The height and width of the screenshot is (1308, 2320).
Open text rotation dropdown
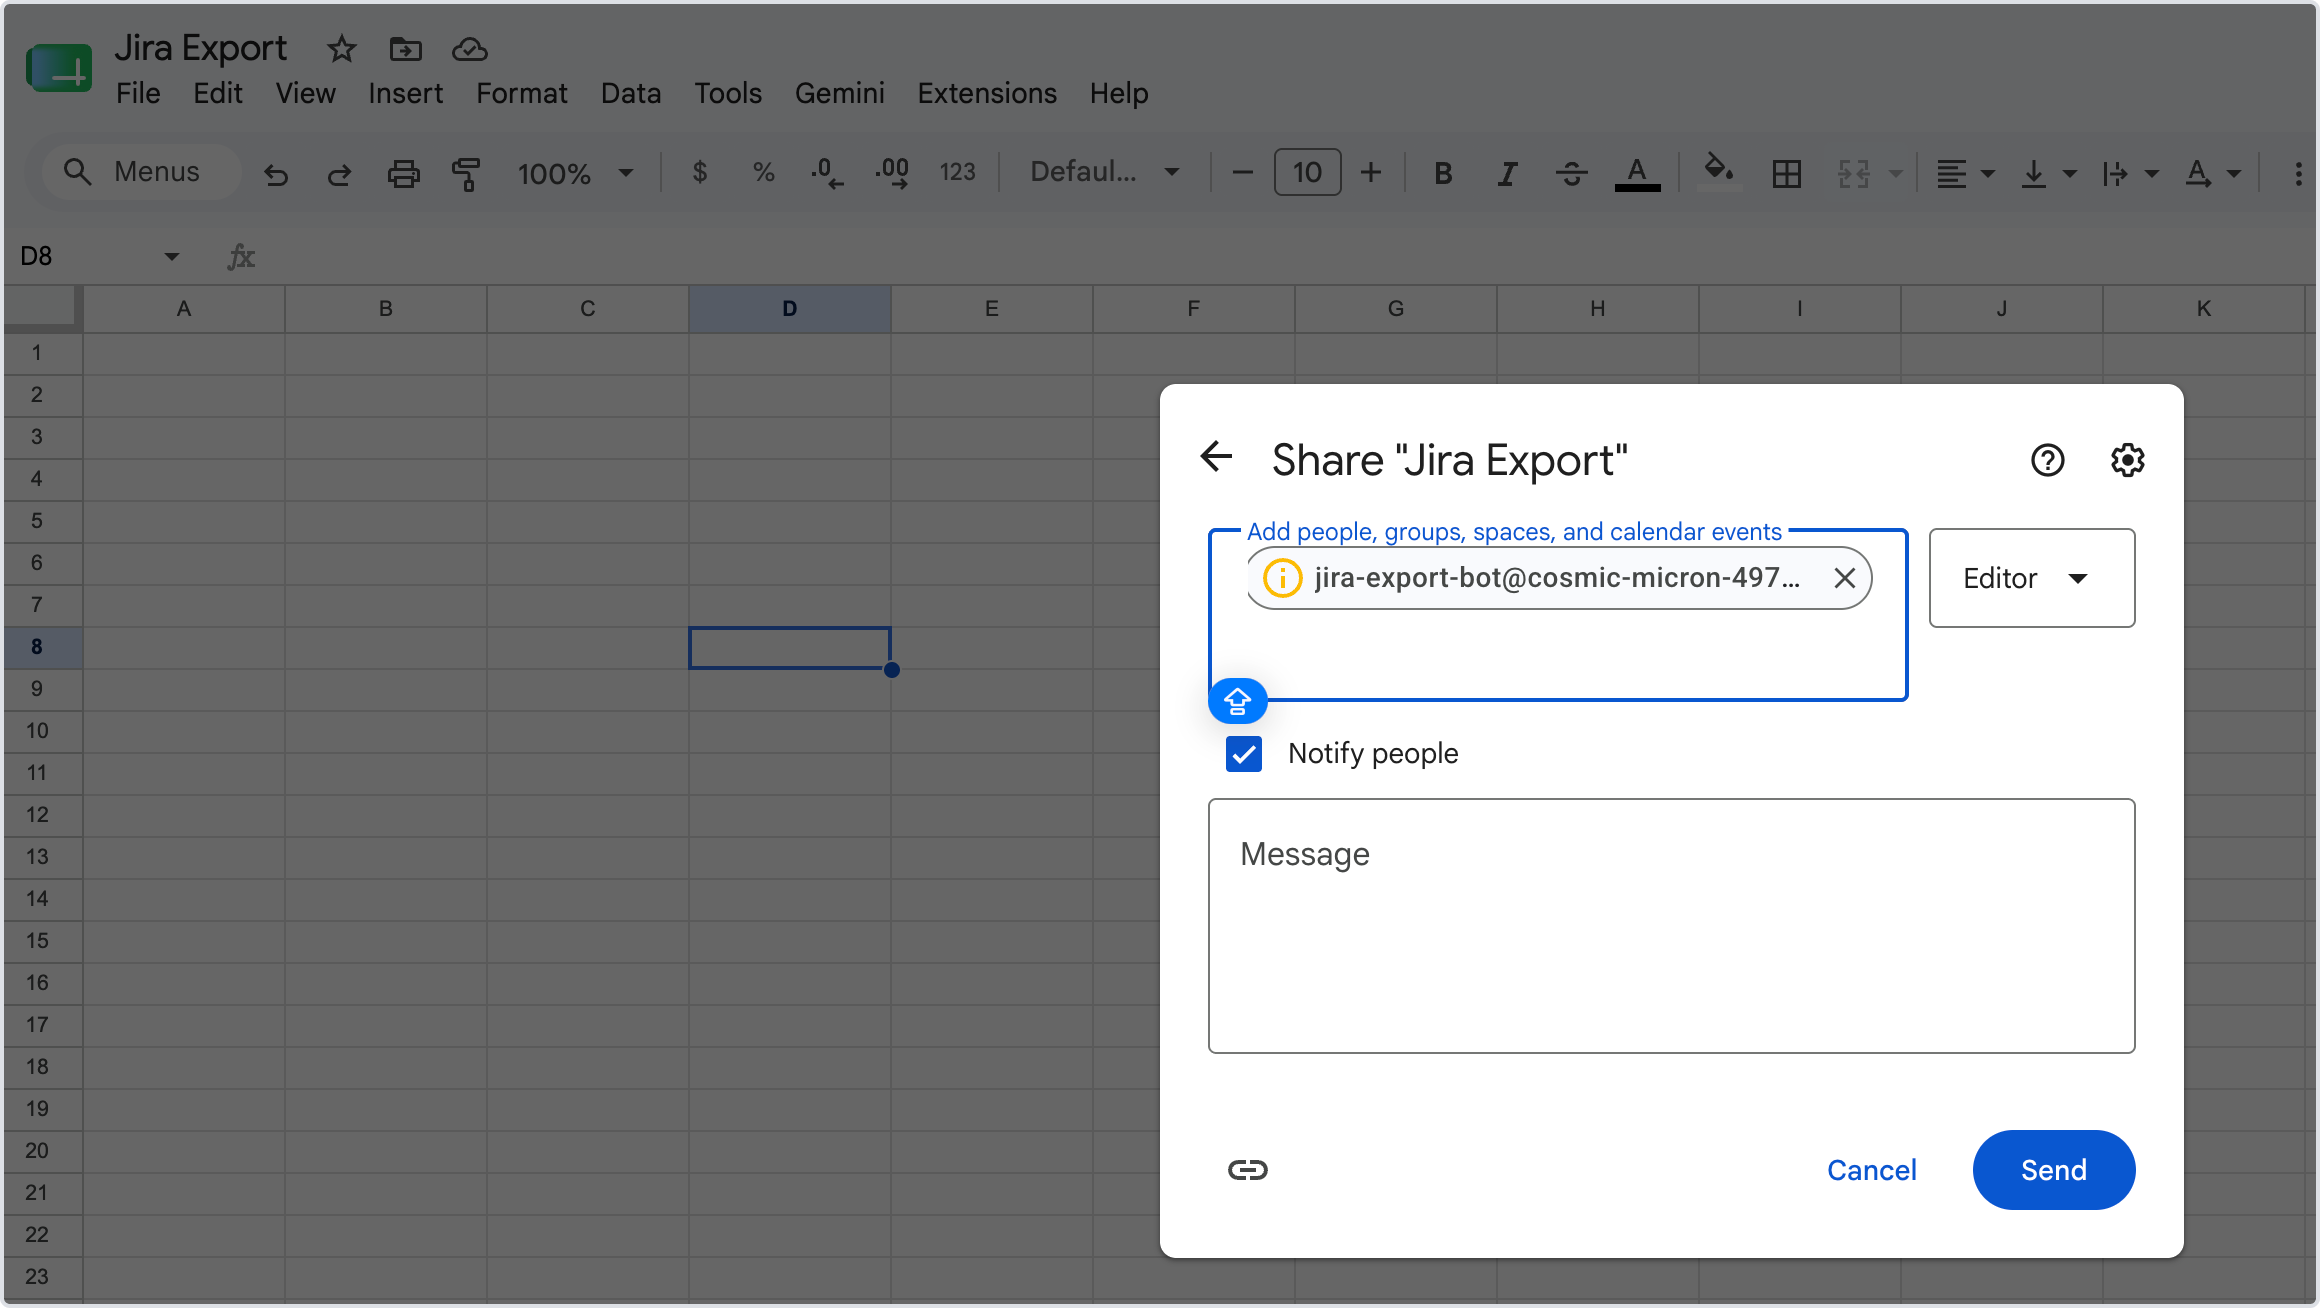click(x=2212, y=174)
